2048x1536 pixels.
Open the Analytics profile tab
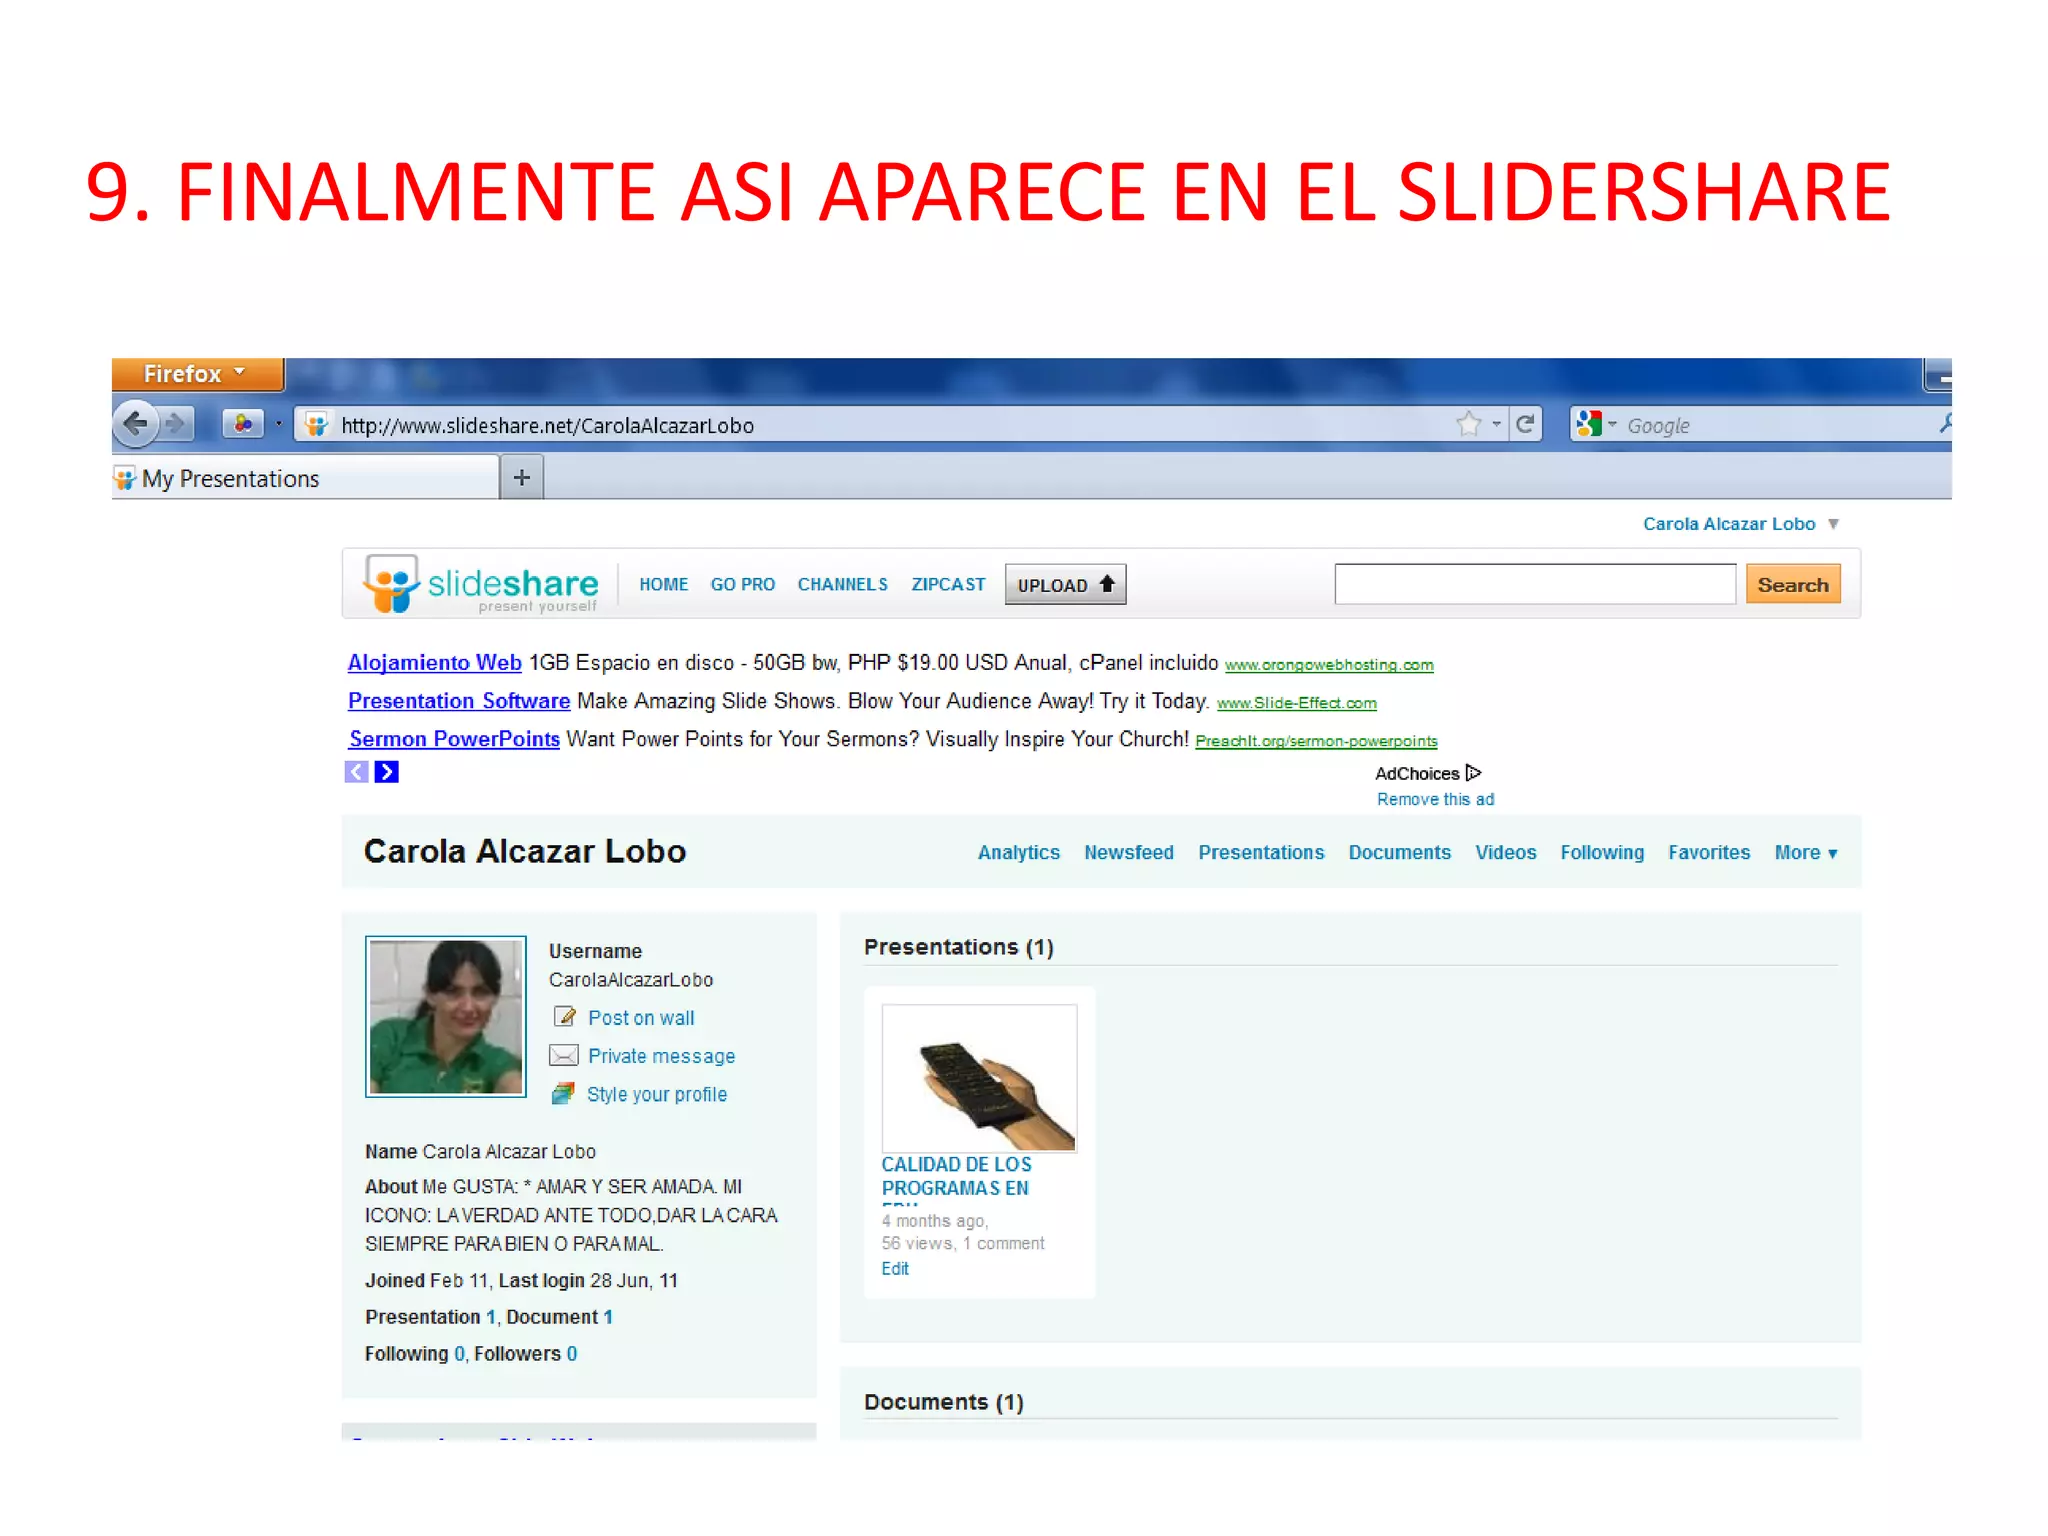click(1019, 853)
